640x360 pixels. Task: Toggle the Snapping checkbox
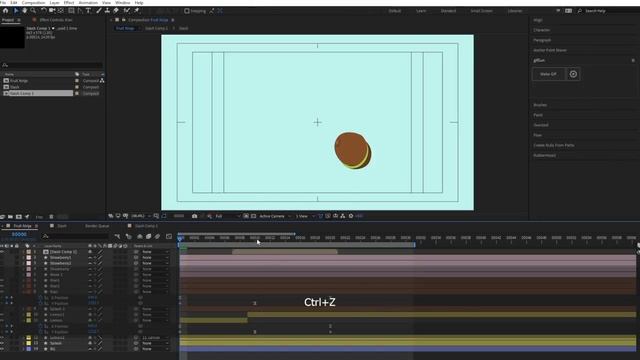tap(187, 11)
